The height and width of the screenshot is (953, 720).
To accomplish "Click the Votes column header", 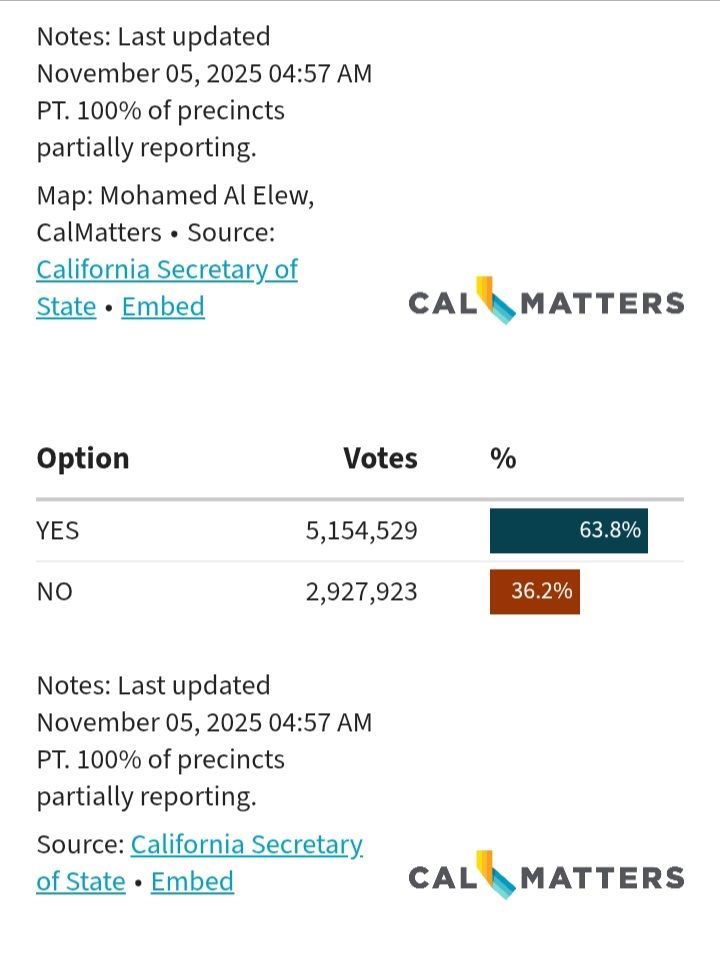I will (x=380, y=459).
